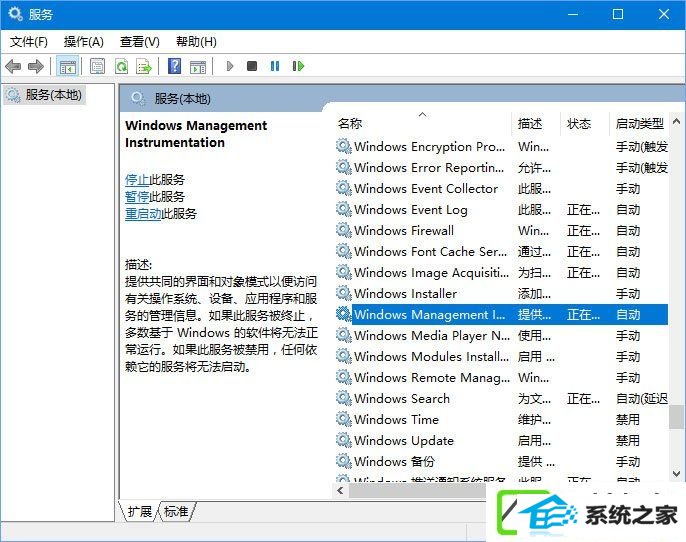
Task: Open the 文件(F) menu
Action: pyautogui.click(x=28, y=42)
